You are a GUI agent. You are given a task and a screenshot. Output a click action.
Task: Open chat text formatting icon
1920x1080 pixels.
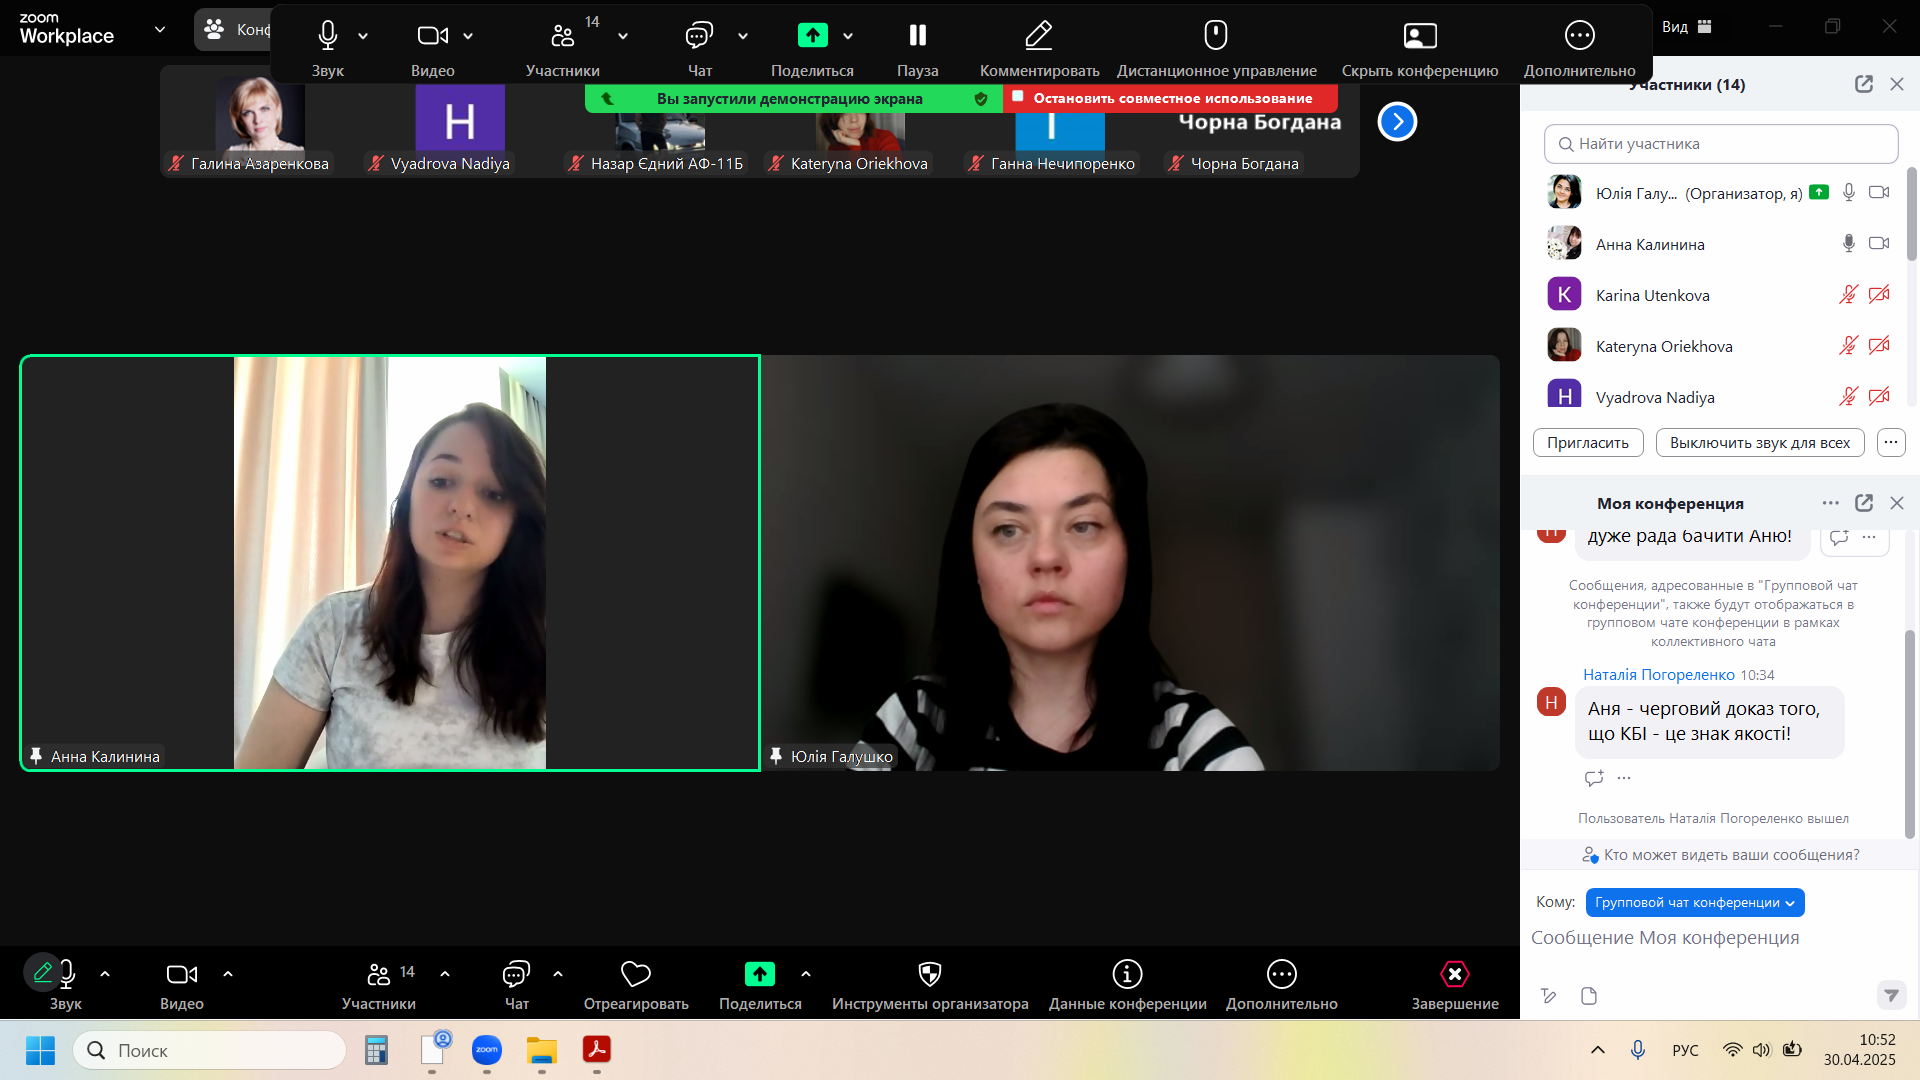1548,996
